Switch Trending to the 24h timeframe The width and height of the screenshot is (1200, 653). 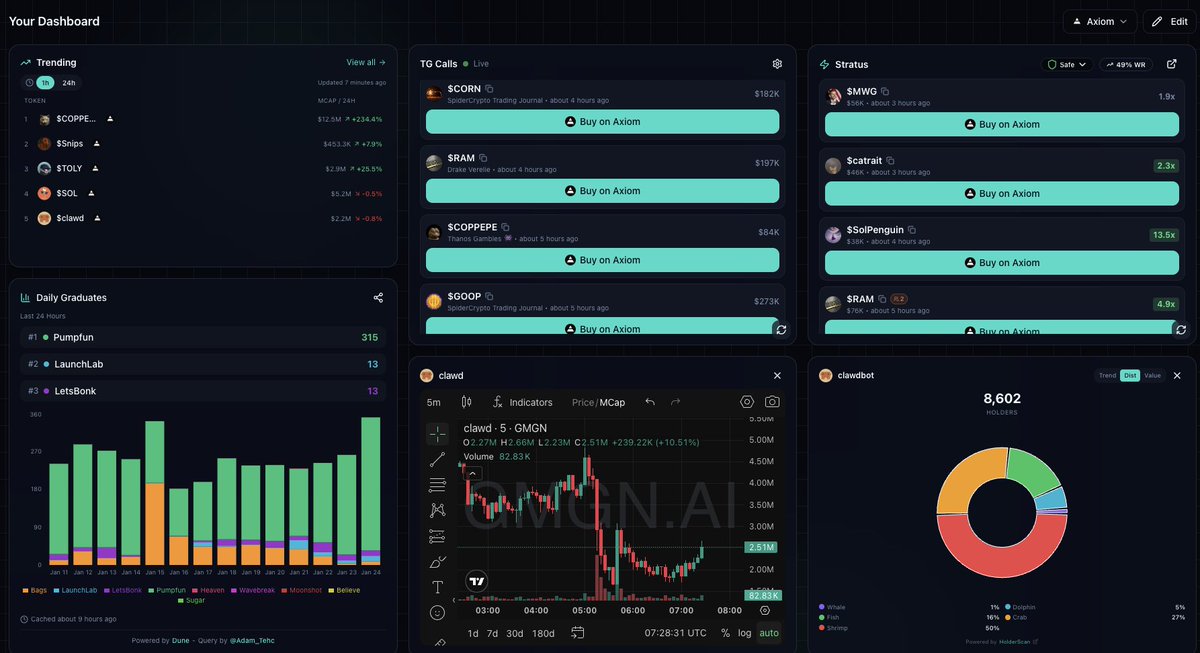(x=68, y=83)
